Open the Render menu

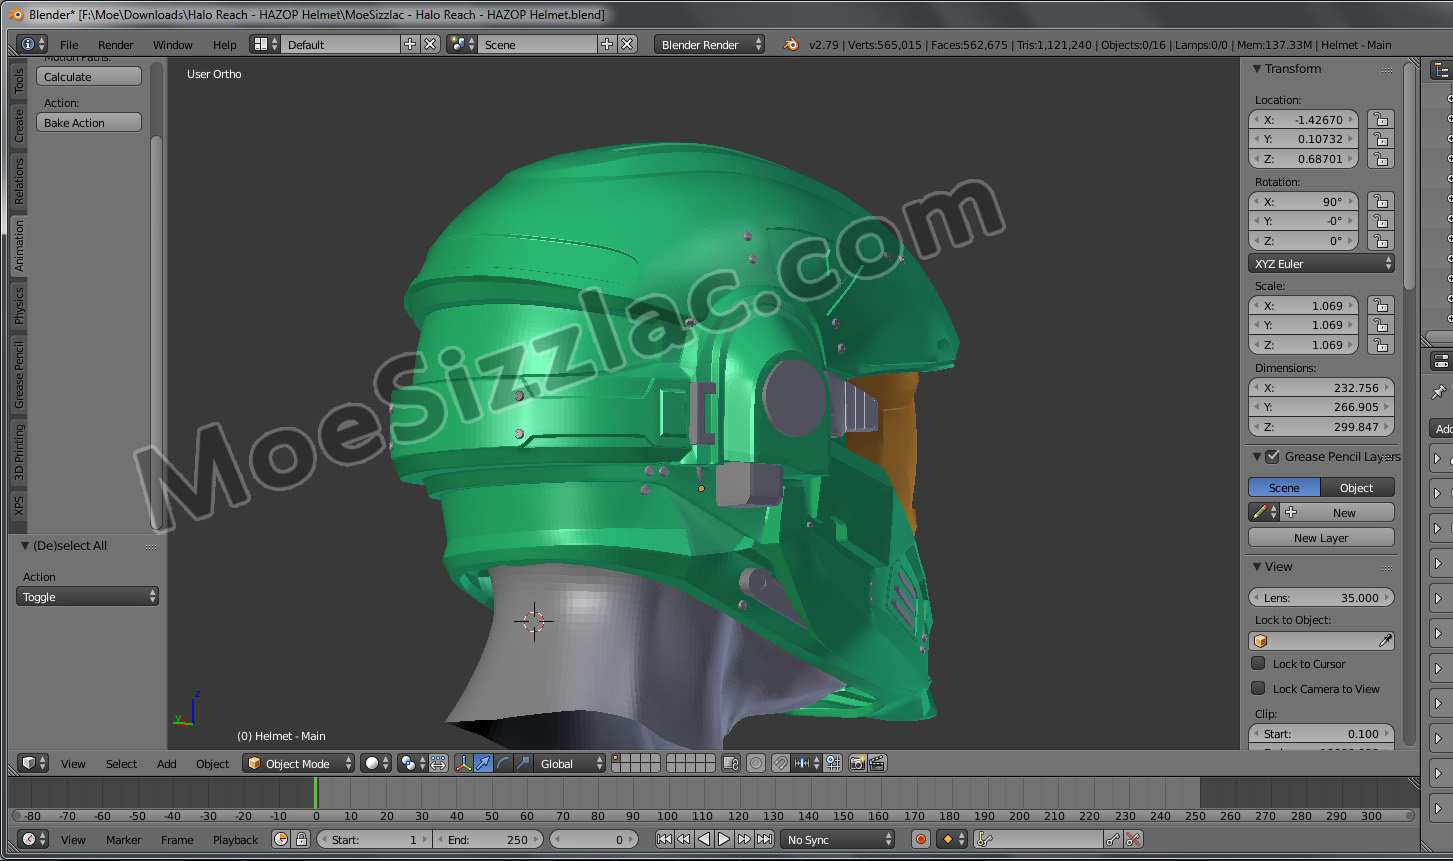(x=115, y=44)
